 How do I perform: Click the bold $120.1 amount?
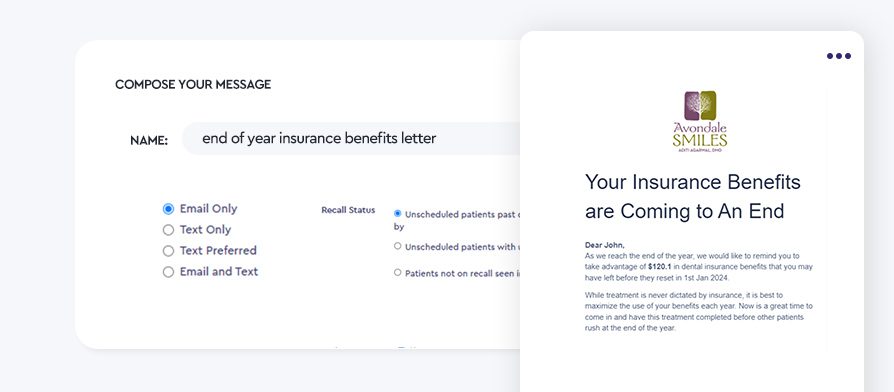click(x=661, y=266)
